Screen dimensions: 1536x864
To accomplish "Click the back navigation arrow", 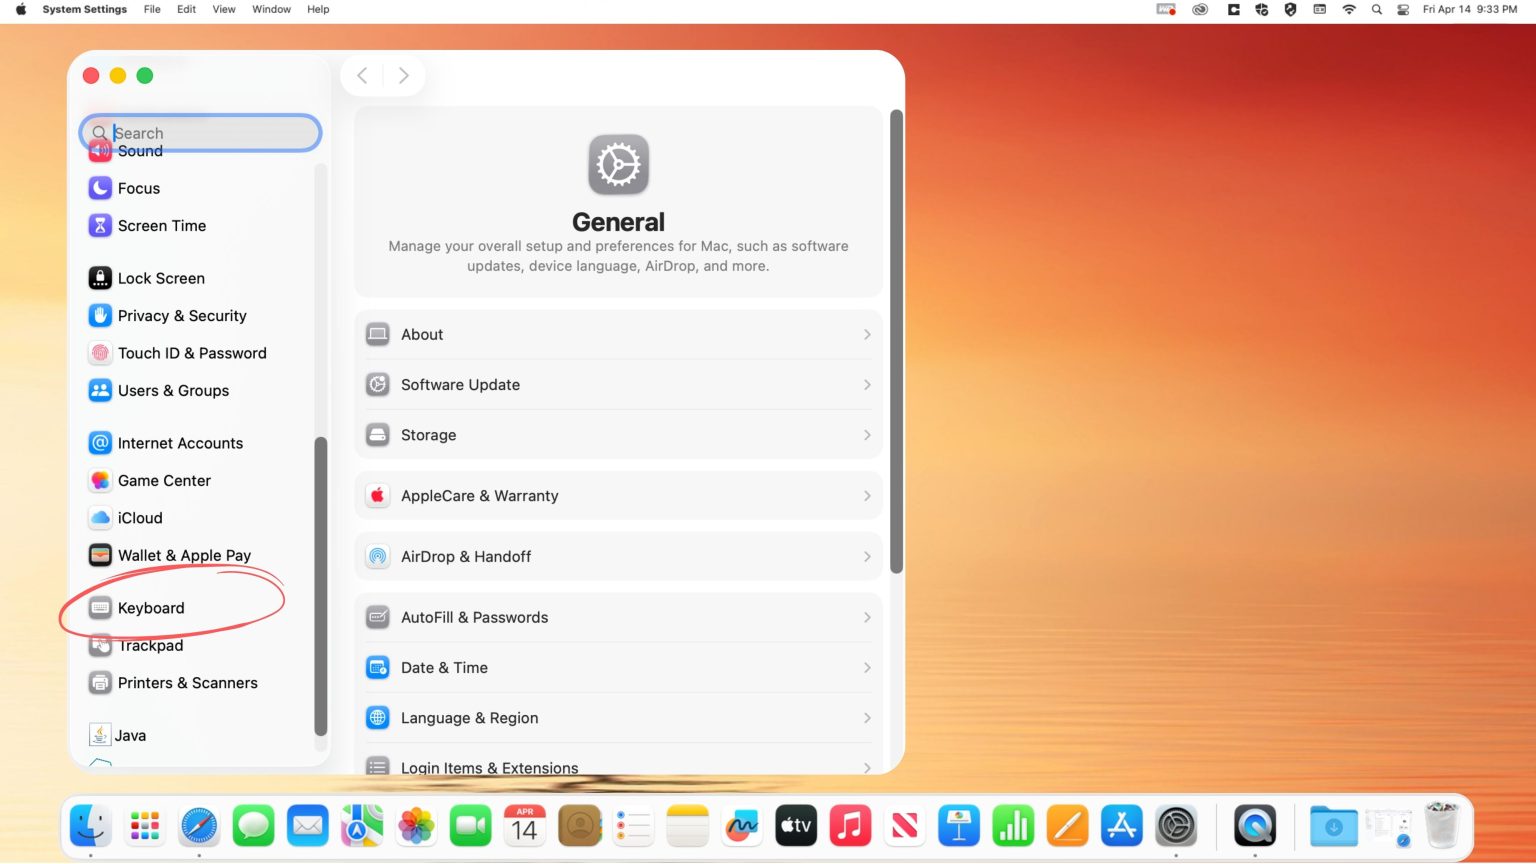I will click(362, 75).
